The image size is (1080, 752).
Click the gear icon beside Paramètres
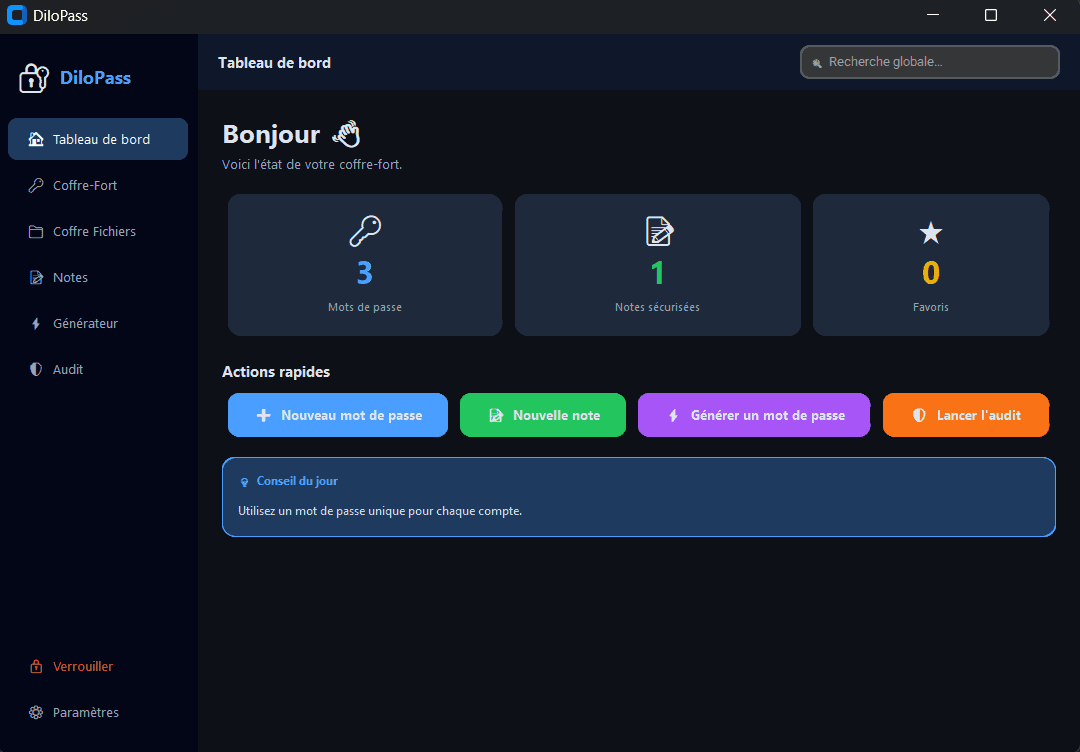click(36, 713)
